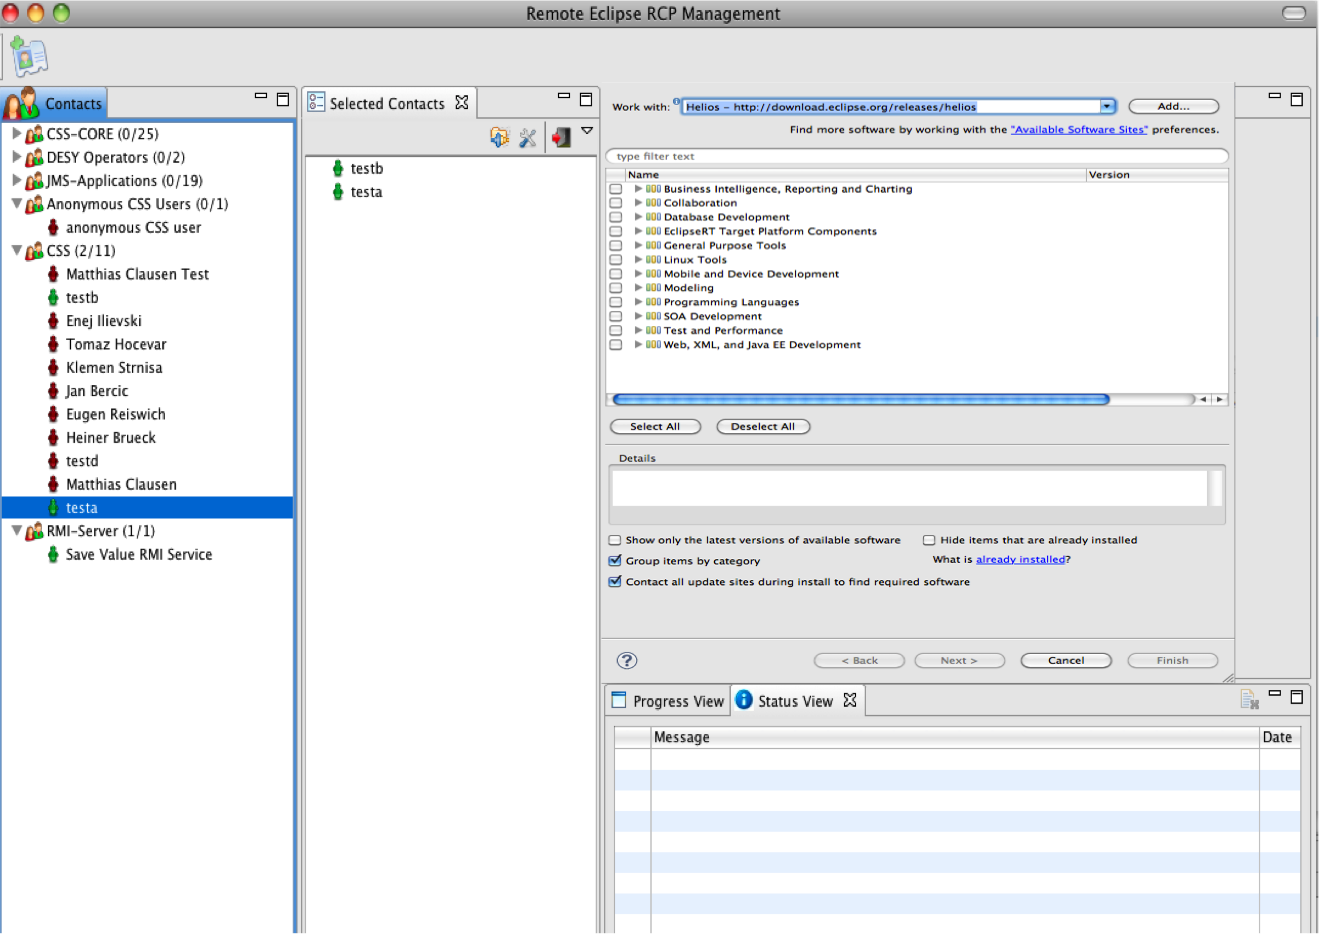Screen dimensions: 1319x934
Task: Switch to the Progress View tab
Action: (x=668, y=701)
